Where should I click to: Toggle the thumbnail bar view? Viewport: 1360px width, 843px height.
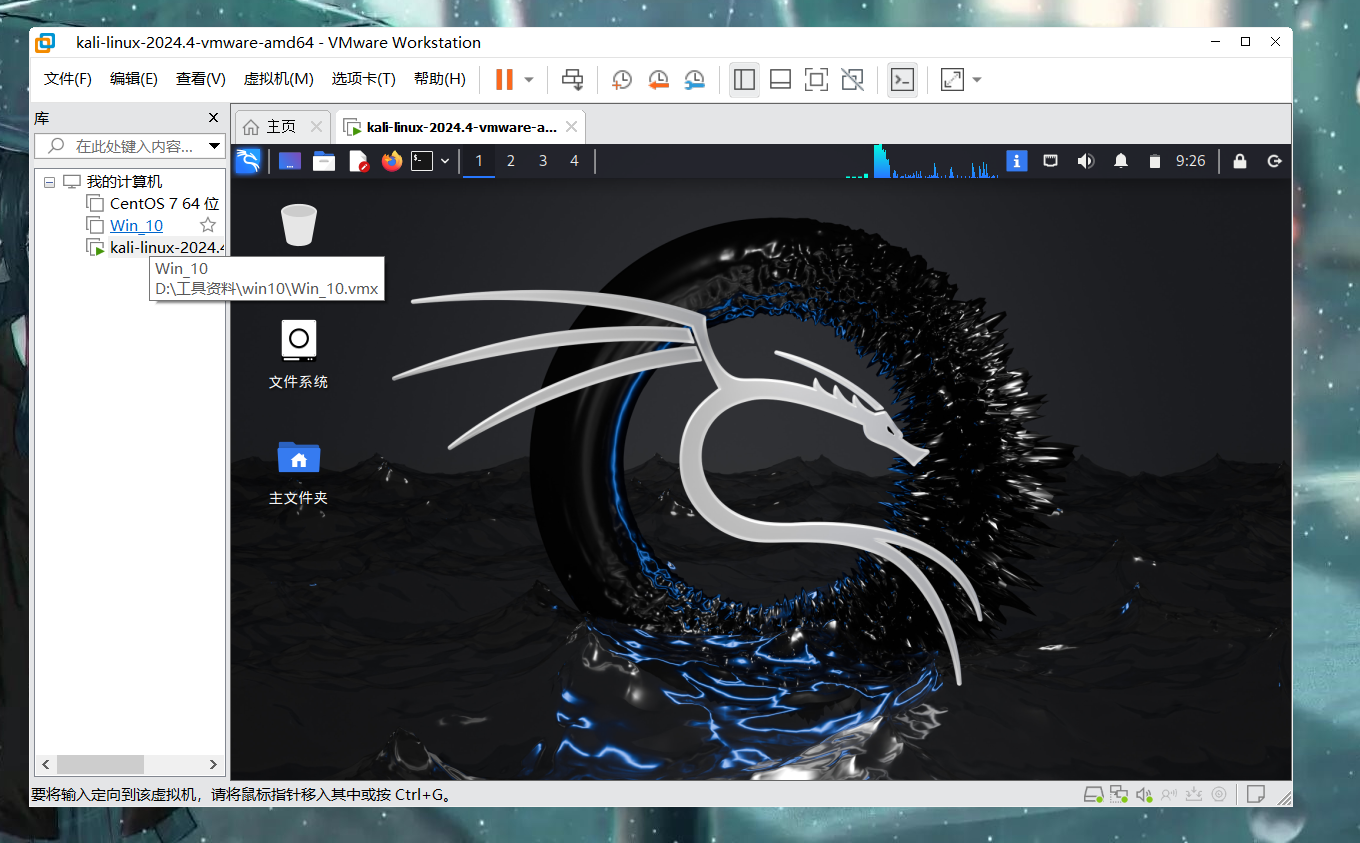(x=780, y=80)
